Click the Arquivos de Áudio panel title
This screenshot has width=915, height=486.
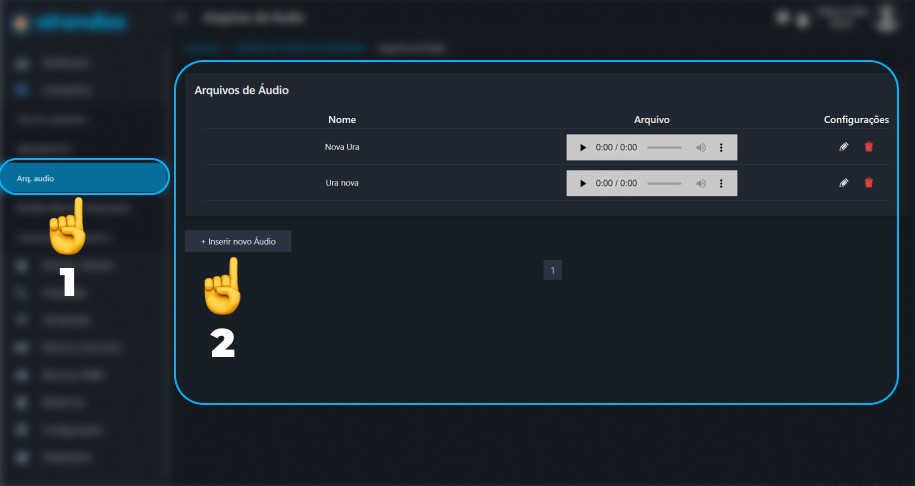[x=242, y=90]
